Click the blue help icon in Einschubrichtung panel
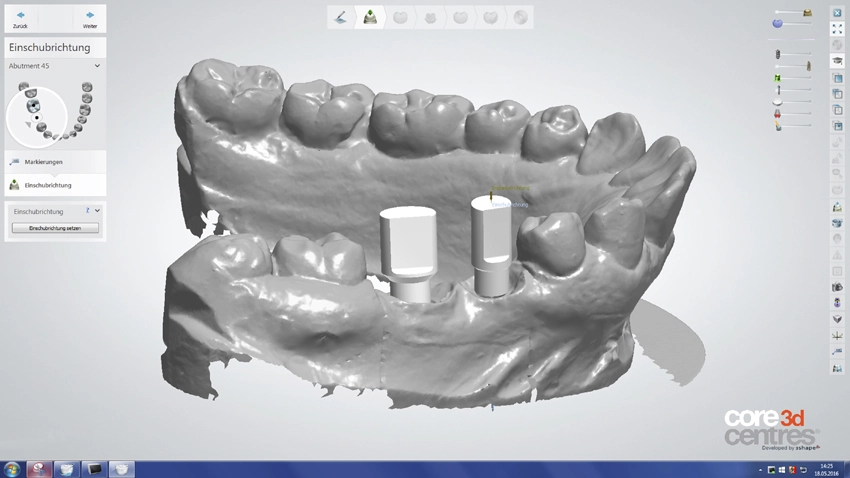 coord(88,211)
